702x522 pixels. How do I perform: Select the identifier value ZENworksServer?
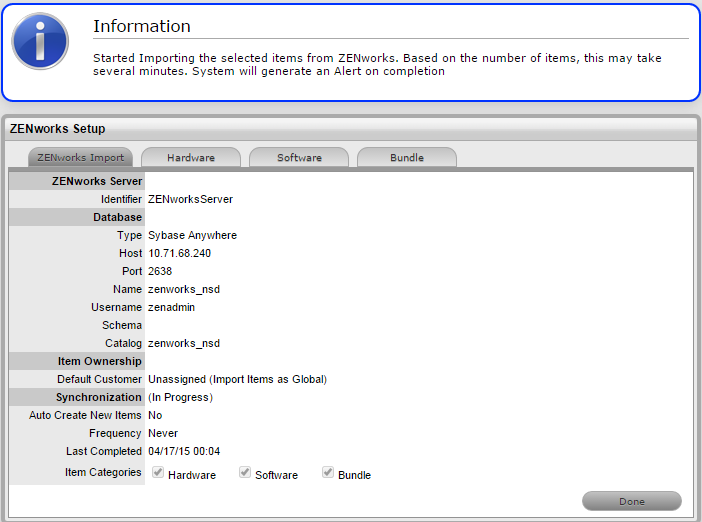(x=190, y=199)
